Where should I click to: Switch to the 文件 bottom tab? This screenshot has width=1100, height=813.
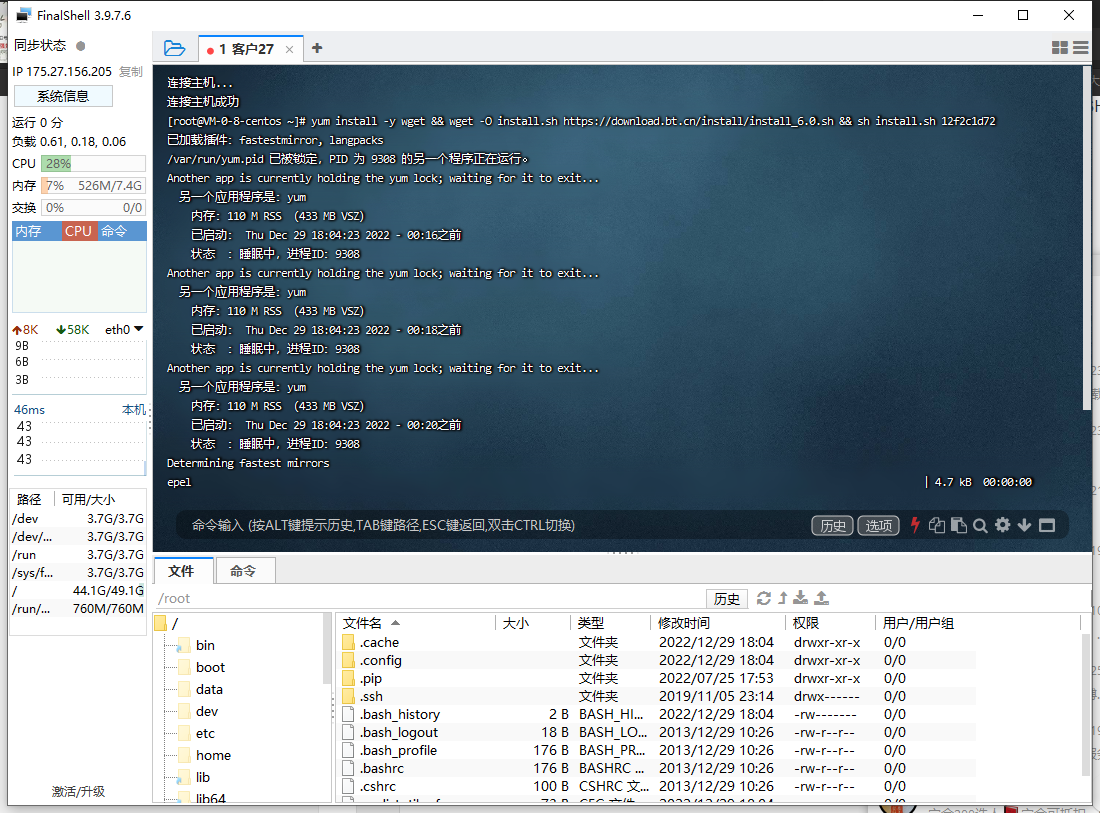tap(181, 571)
